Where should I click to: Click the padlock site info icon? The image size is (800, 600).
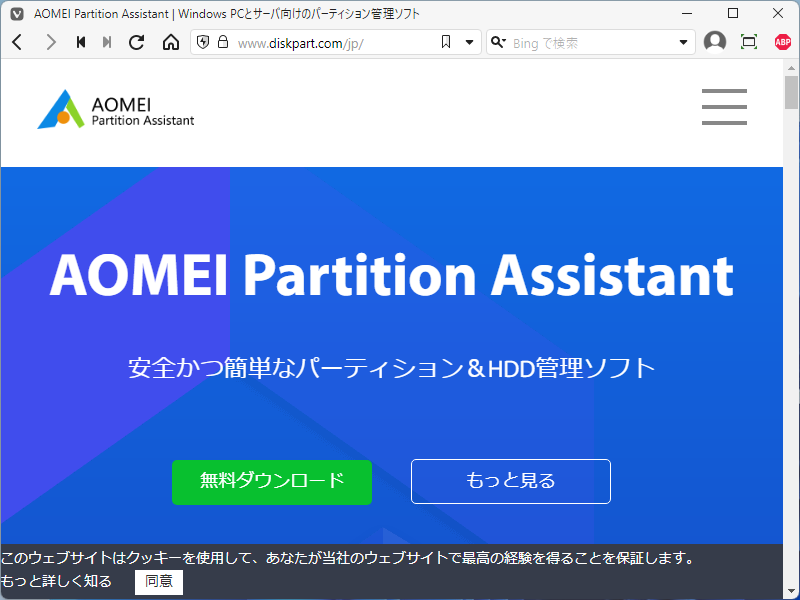pyautogui.click(x=223, y=42)
